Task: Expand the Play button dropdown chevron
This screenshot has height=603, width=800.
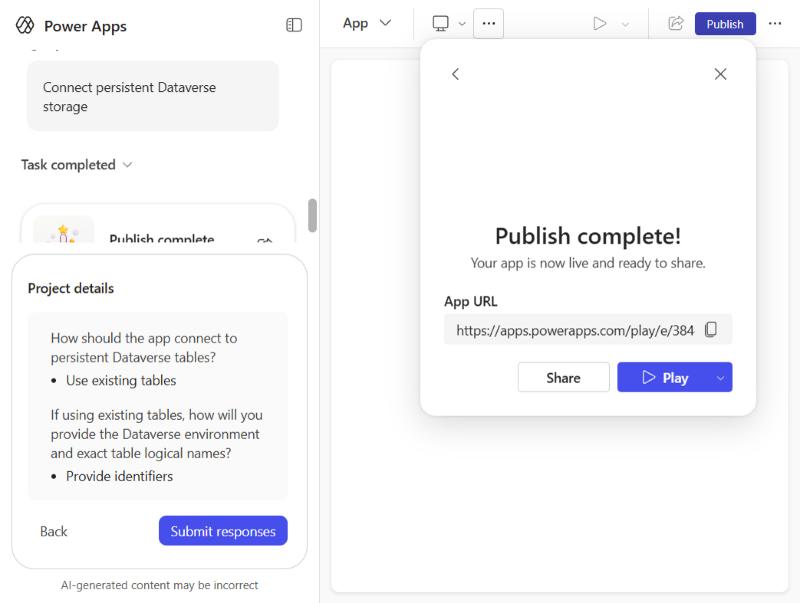Action: pos(720,378)
